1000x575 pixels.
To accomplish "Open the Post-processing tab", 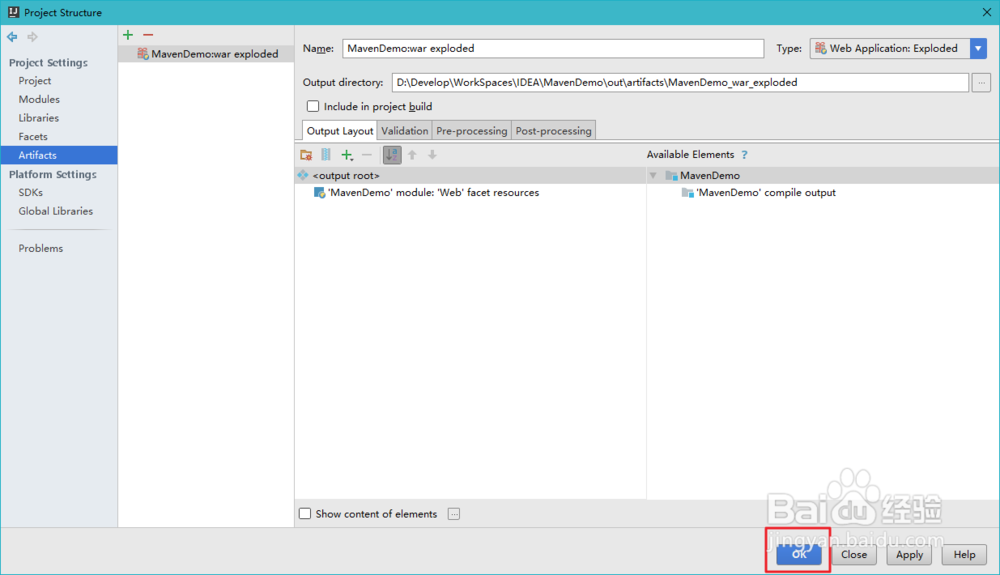I will pyautogui.click(x=553, y=131).
